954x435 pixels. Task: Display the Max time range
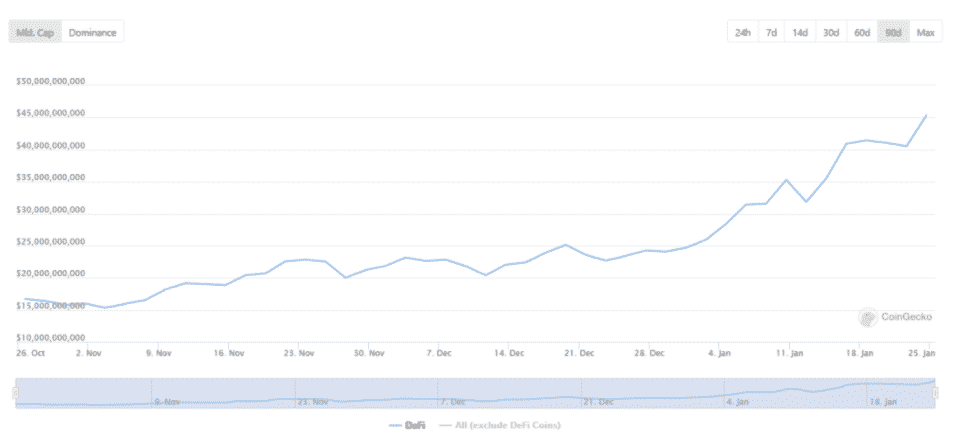tap(925, 32)
